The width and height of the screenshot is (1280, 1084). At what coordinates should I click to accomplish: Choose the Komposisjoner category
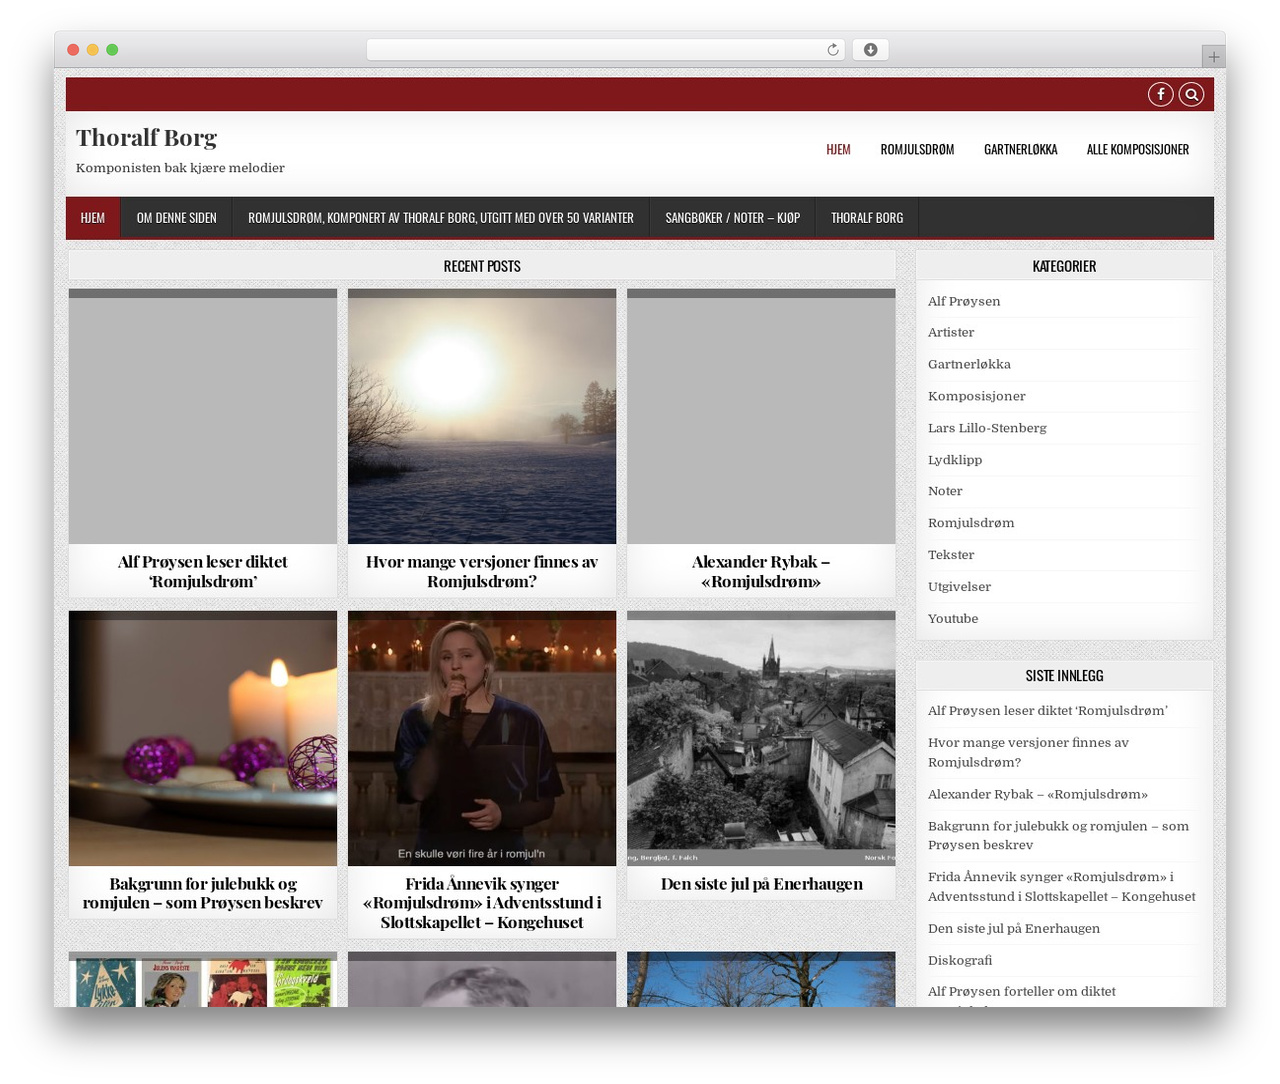tap(977, 396)
